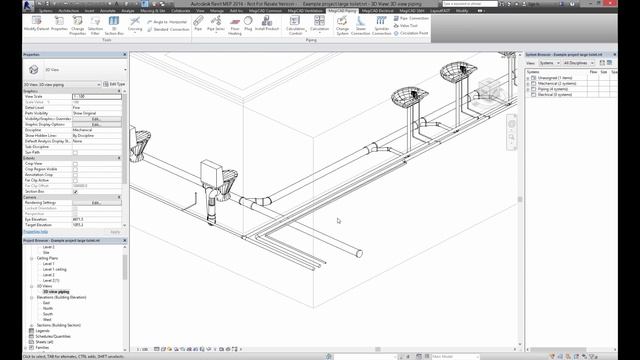Start the Sewer Connection tool
Image resolution: width=640 pixels, height=360 pixels.
pos(360,25)
